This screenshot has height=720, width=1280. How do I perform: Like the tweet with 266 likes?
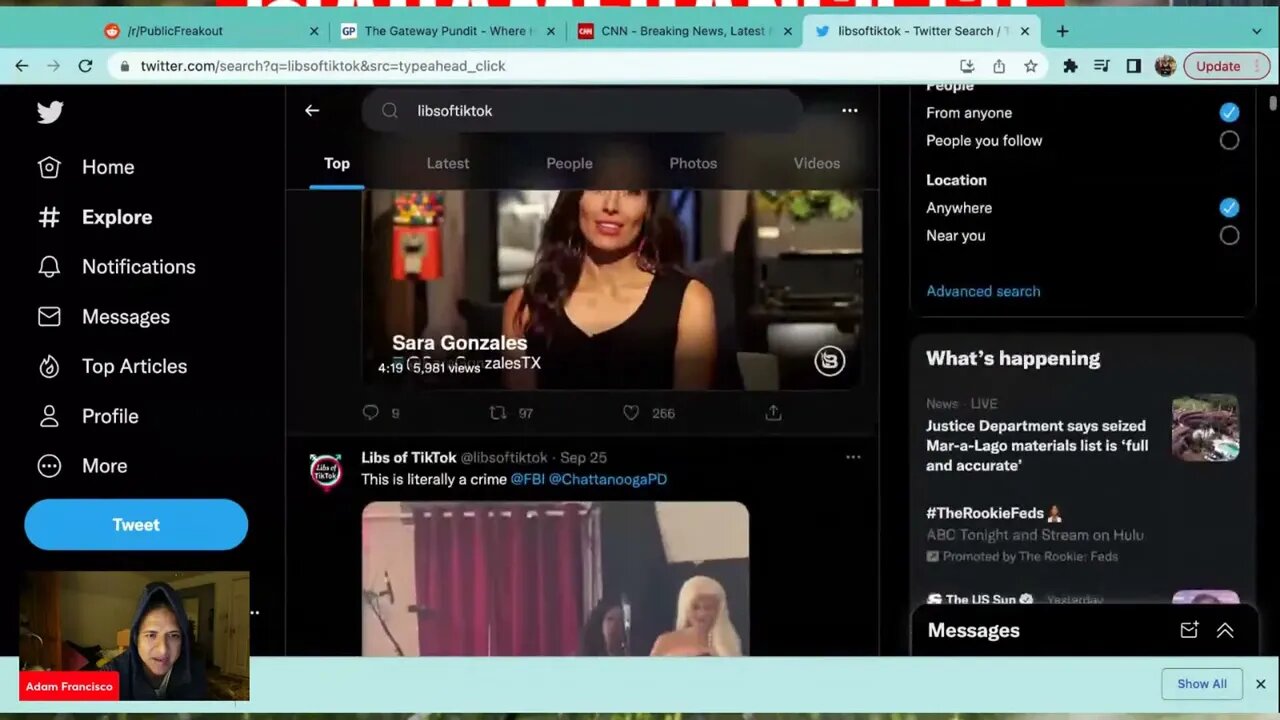coord(631,412)
